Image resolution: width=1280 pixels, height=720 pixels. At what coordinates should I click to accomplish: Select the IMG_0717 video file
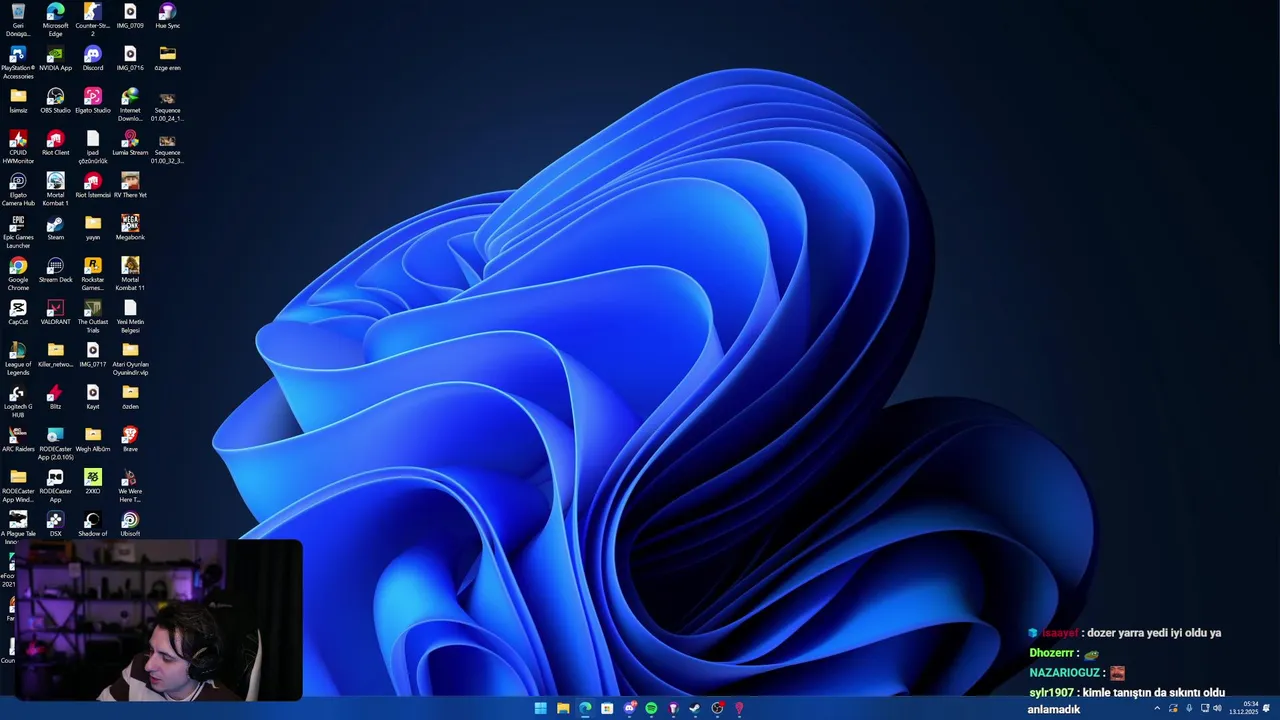click(92, 355)
